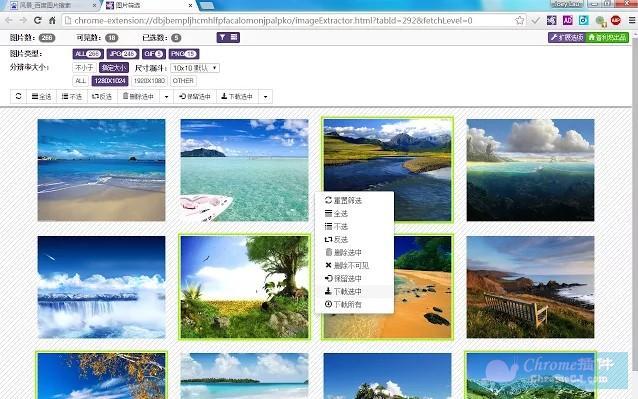Click the purple AD extension icon
This screenshot has height=399, width=638.
568,20
